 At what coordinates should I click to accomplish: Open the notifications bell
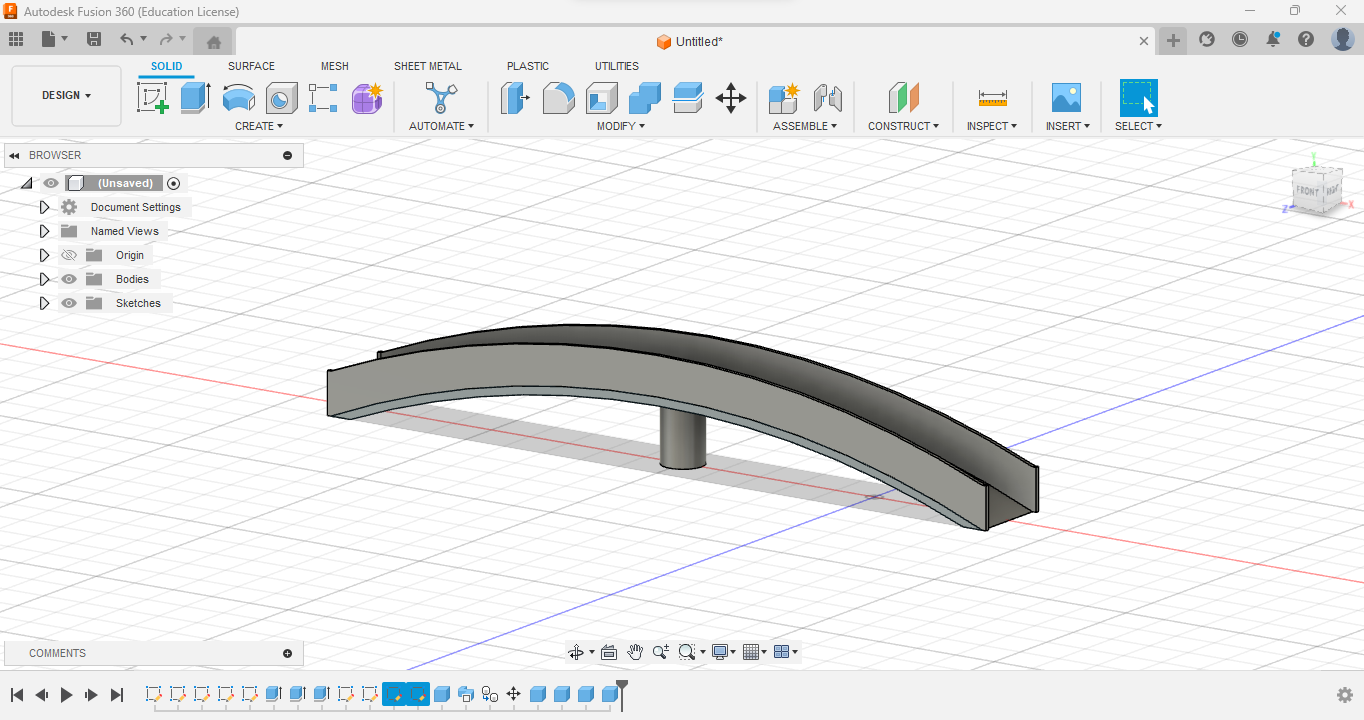pyautogui.click(x=1273, y=39)
